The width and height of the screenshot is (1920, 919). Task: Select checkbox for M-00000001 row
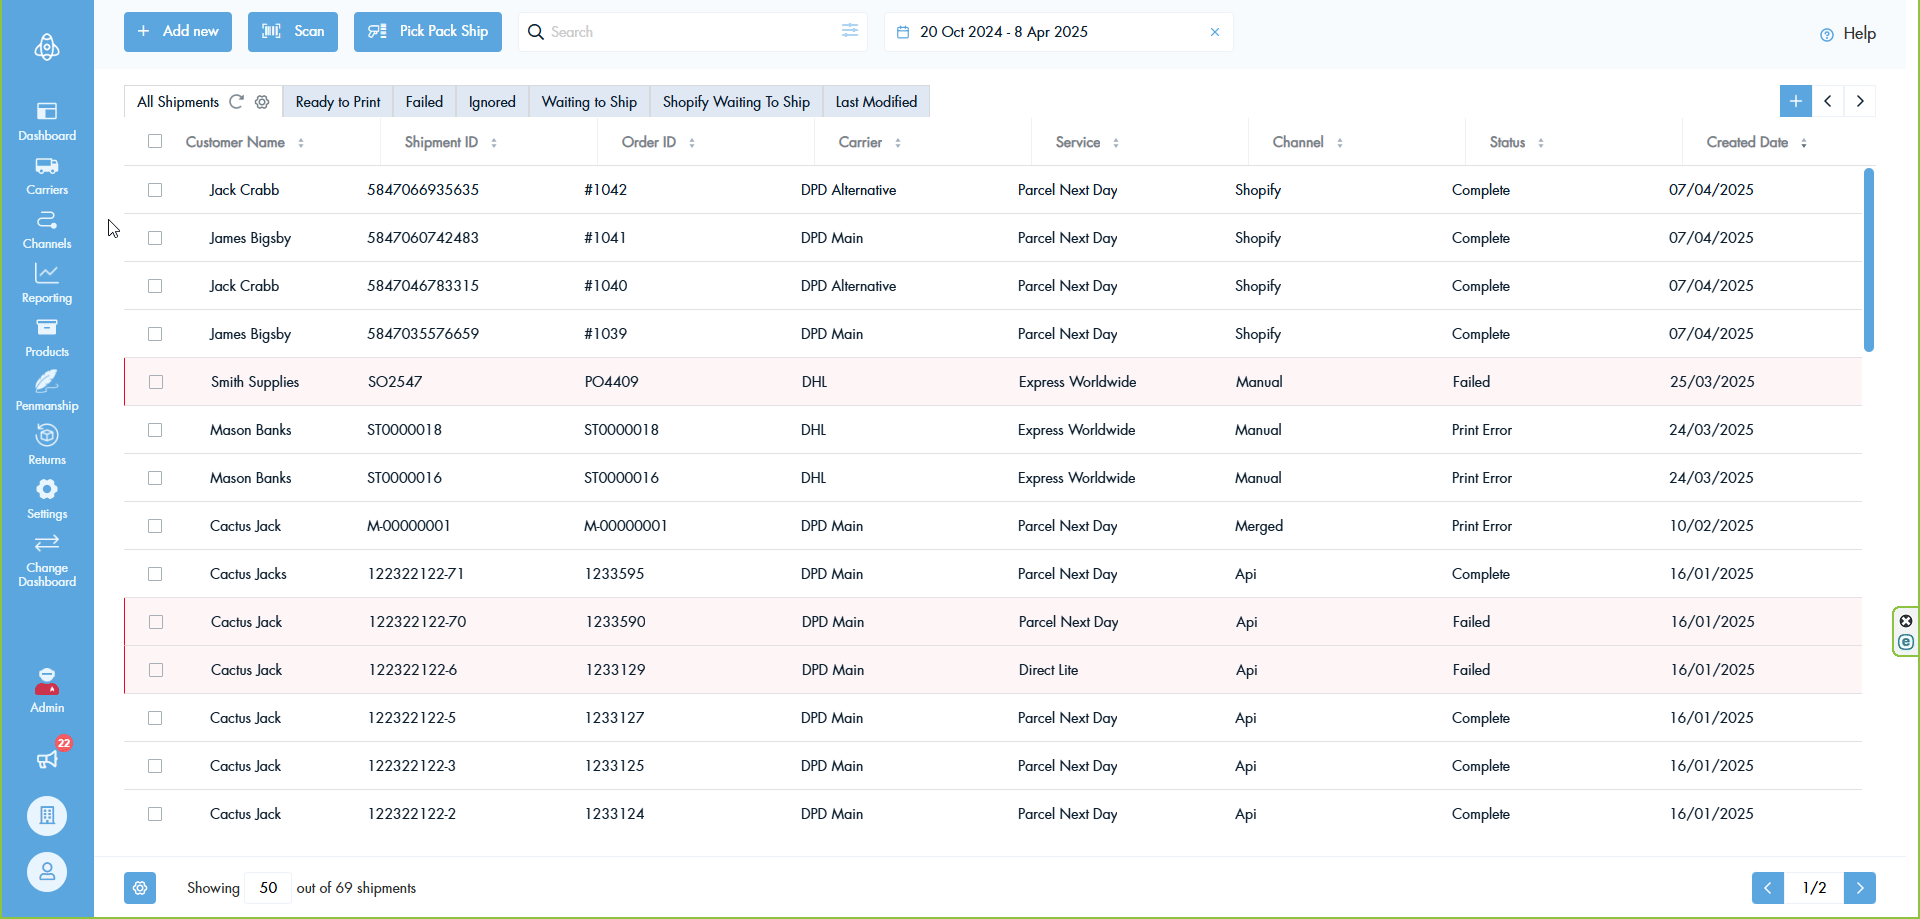155,526
